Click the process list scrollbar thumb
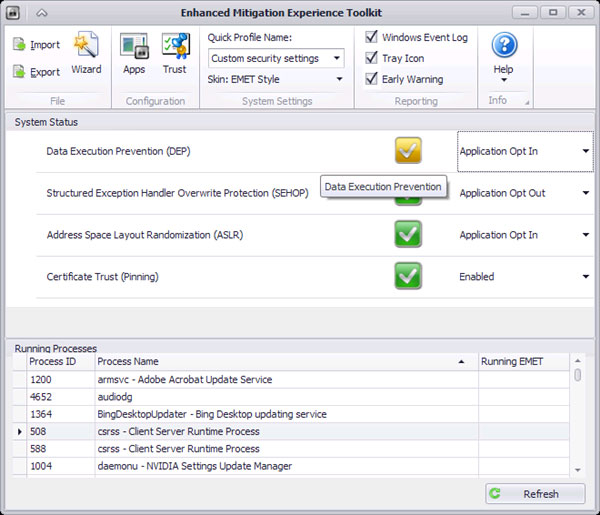Viewport: 600px width, 515px height. click(577, 375)
